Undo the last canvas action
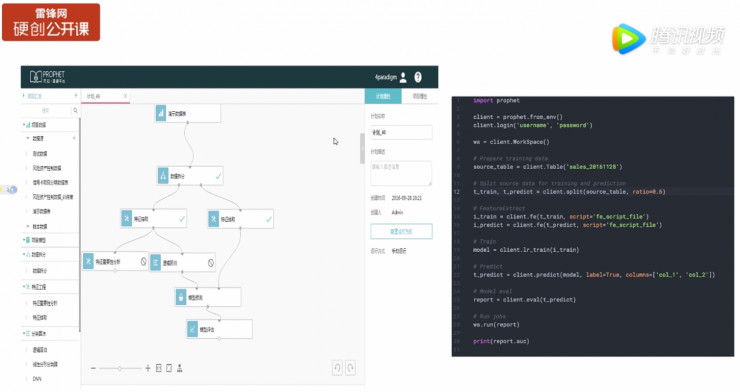The width and height of the screenshot is (740, 392). point(337,367)
